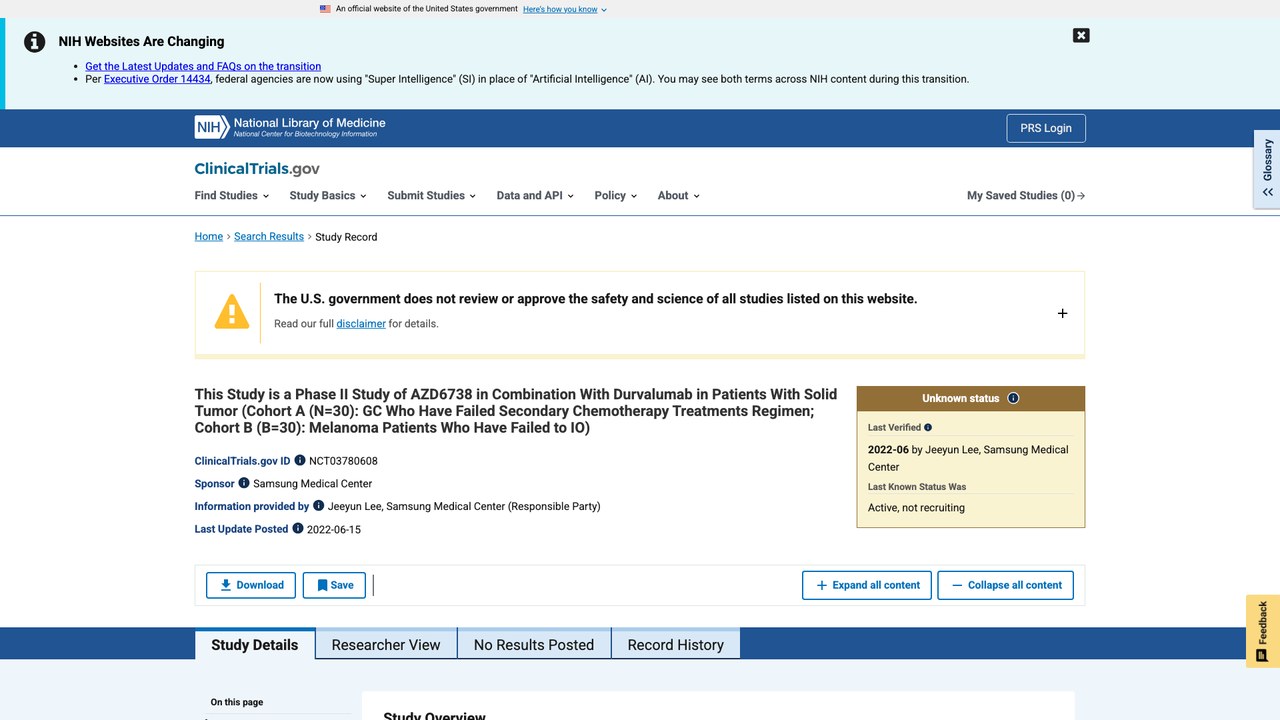Click info icon beside Sponsor label

pos(244,483)
